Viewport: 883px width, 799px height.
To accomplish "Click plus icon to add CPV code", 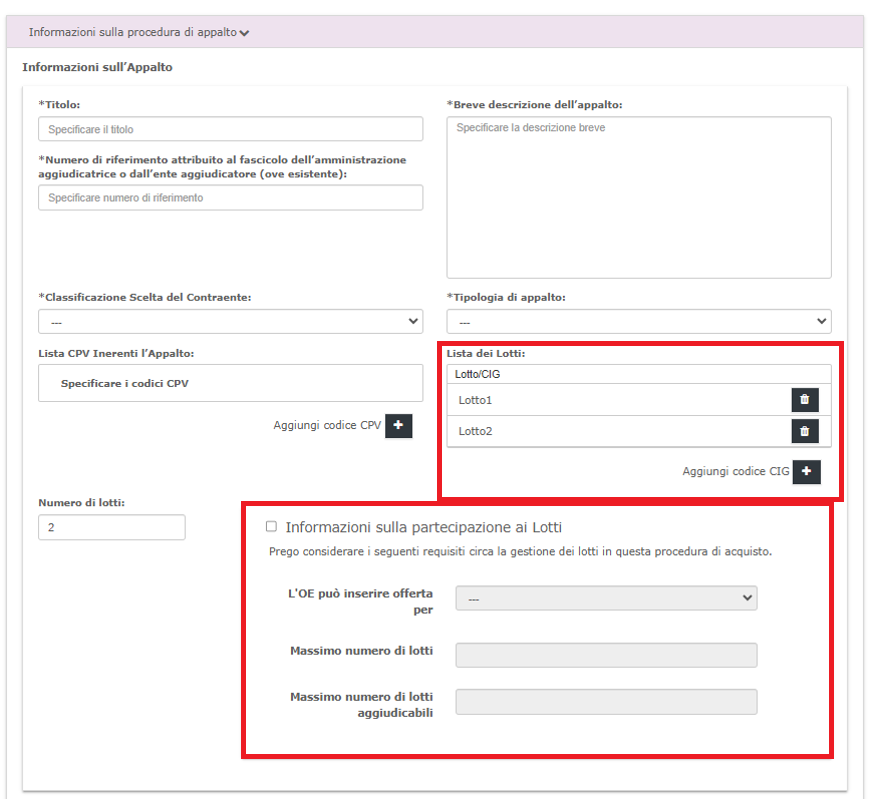I will coord(398,426).
